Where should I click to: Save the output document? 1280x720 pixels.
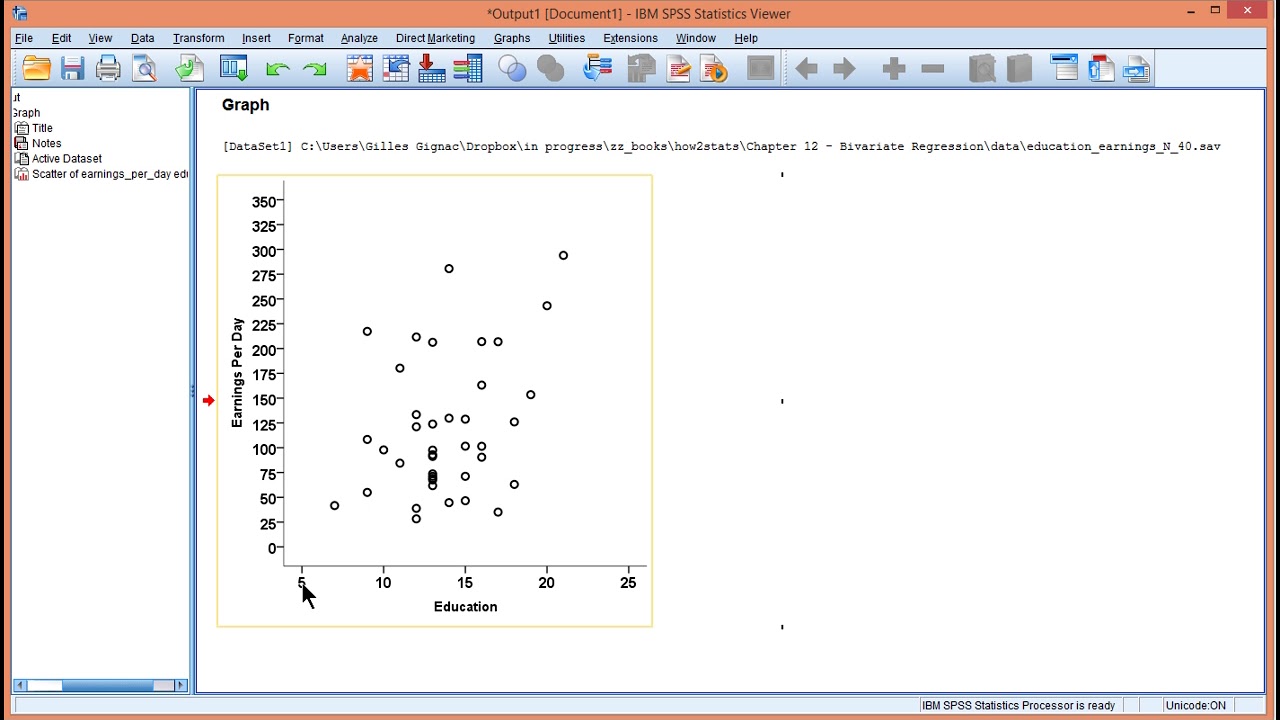[72, 68]
